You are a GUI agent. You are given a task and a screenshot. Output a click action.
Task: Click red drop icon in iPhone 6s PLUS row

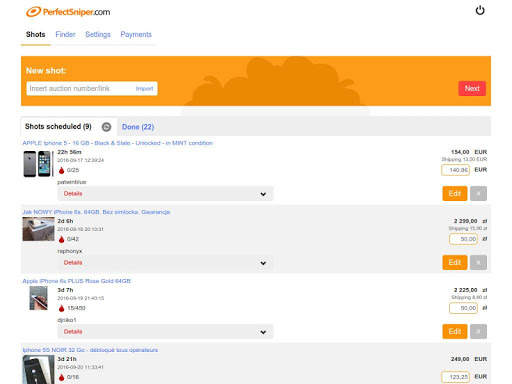pos(61,308)
